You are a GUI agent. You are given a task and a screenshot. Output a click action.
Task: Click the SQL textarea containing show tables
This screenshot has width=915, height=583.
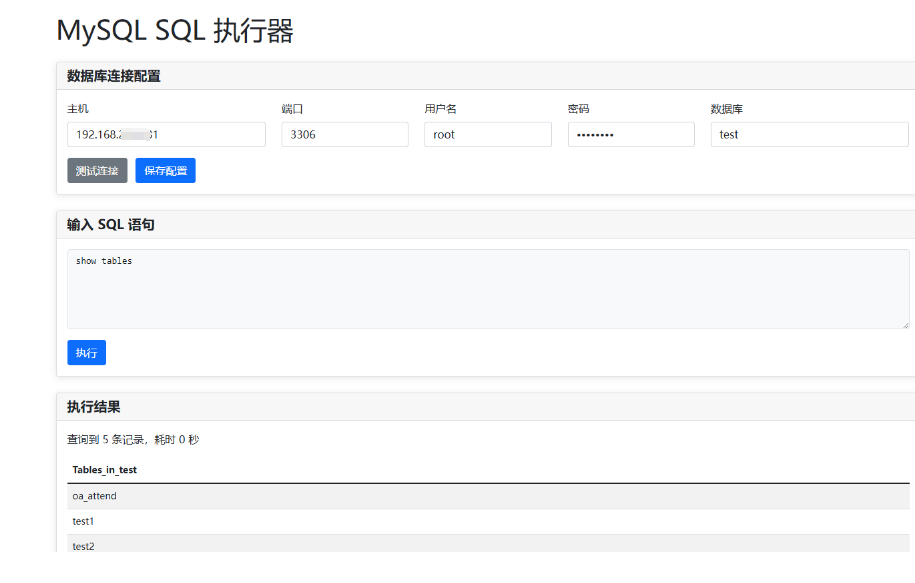click(x=488, y=289)
